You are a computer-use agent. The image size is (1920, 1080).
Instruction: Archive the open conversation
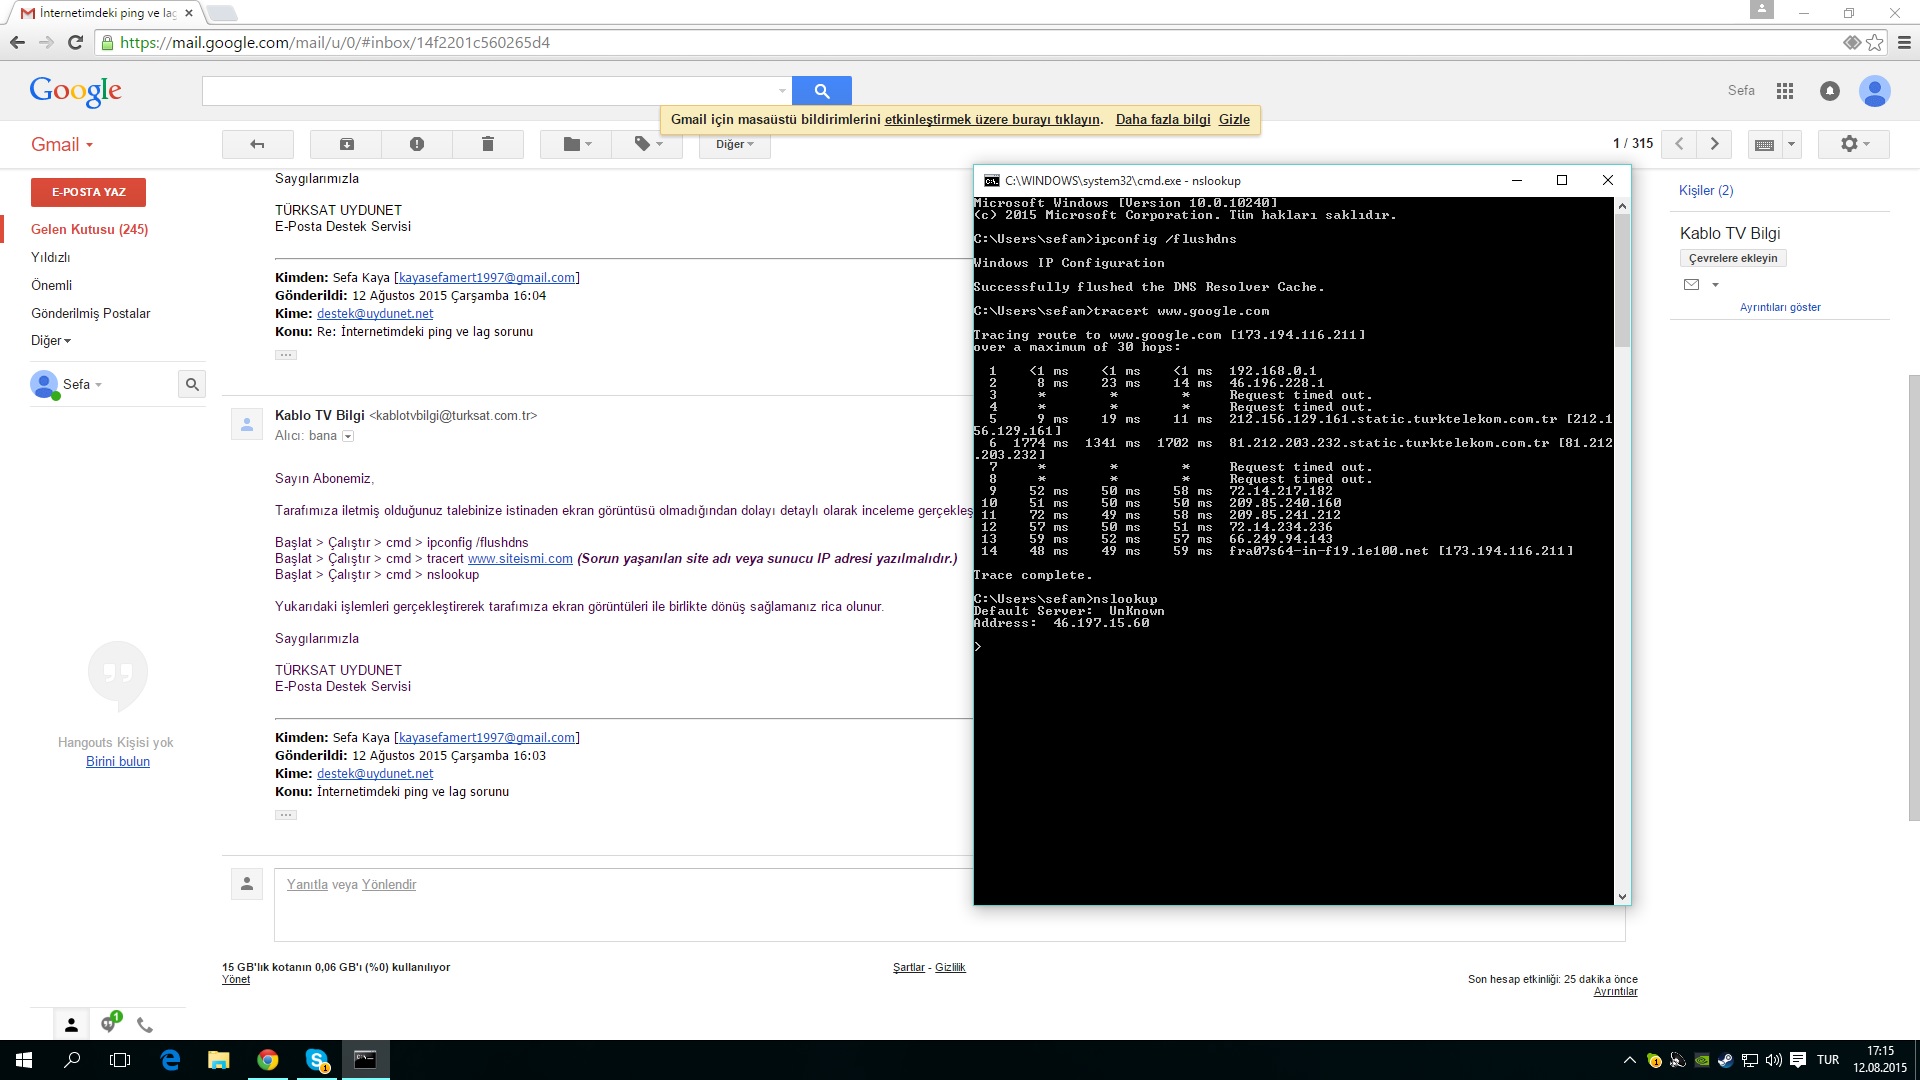coord(346,144)
